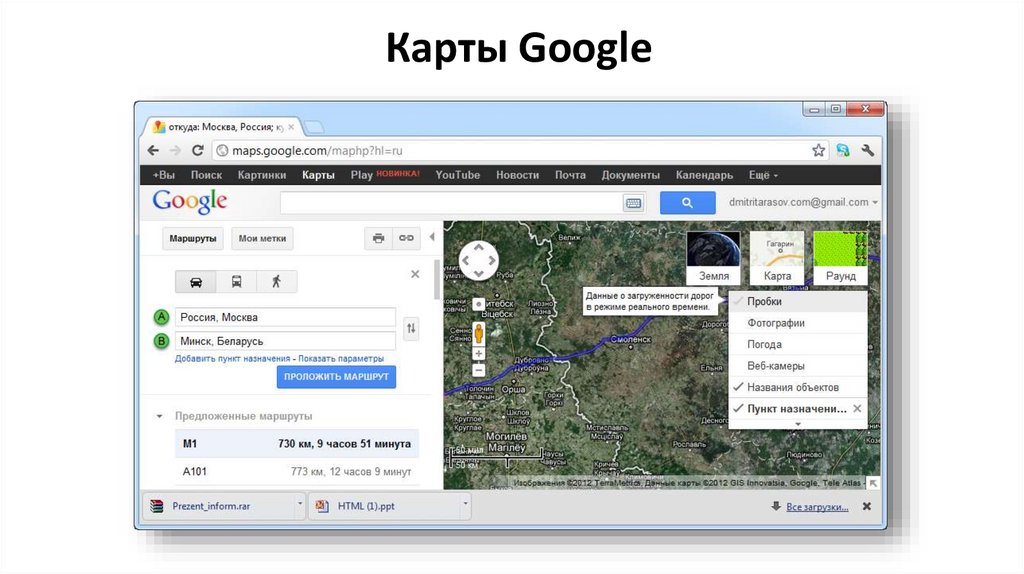Click the green marker B icon
This screenshot has width=1024, height=574.
coord(161,341)
